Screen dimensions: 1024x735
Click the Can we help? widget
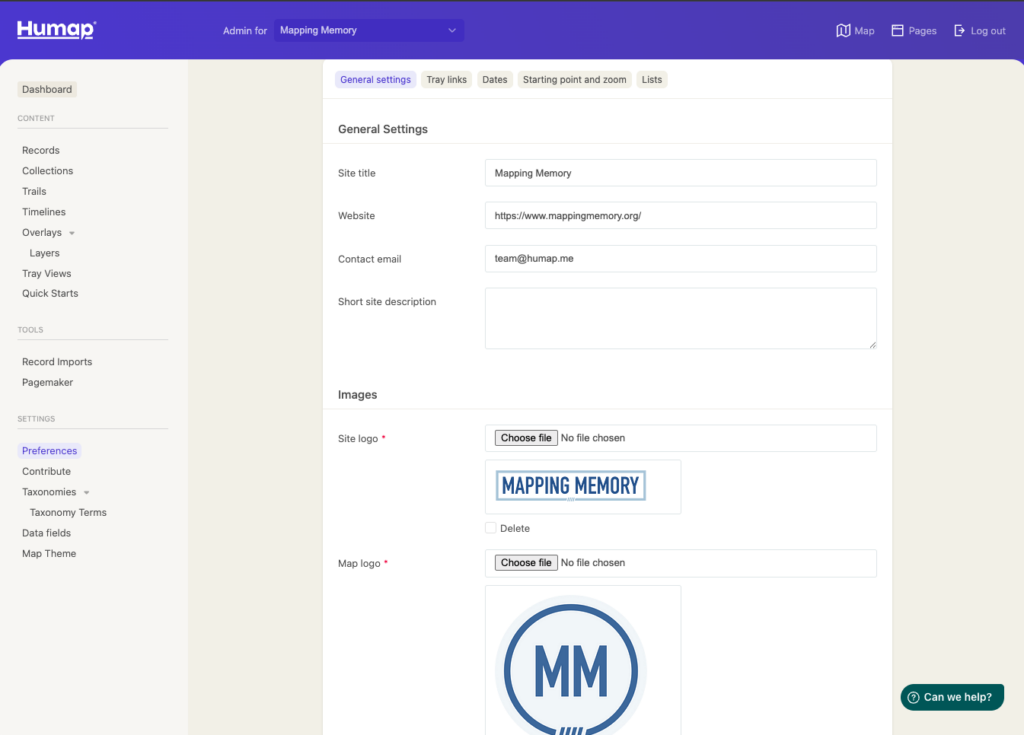(952, 697)
